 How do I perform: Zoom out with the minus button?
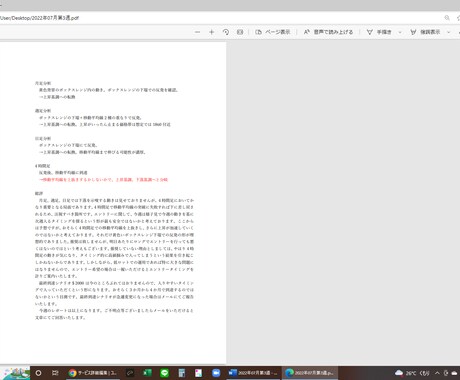(x=198, y=32)
